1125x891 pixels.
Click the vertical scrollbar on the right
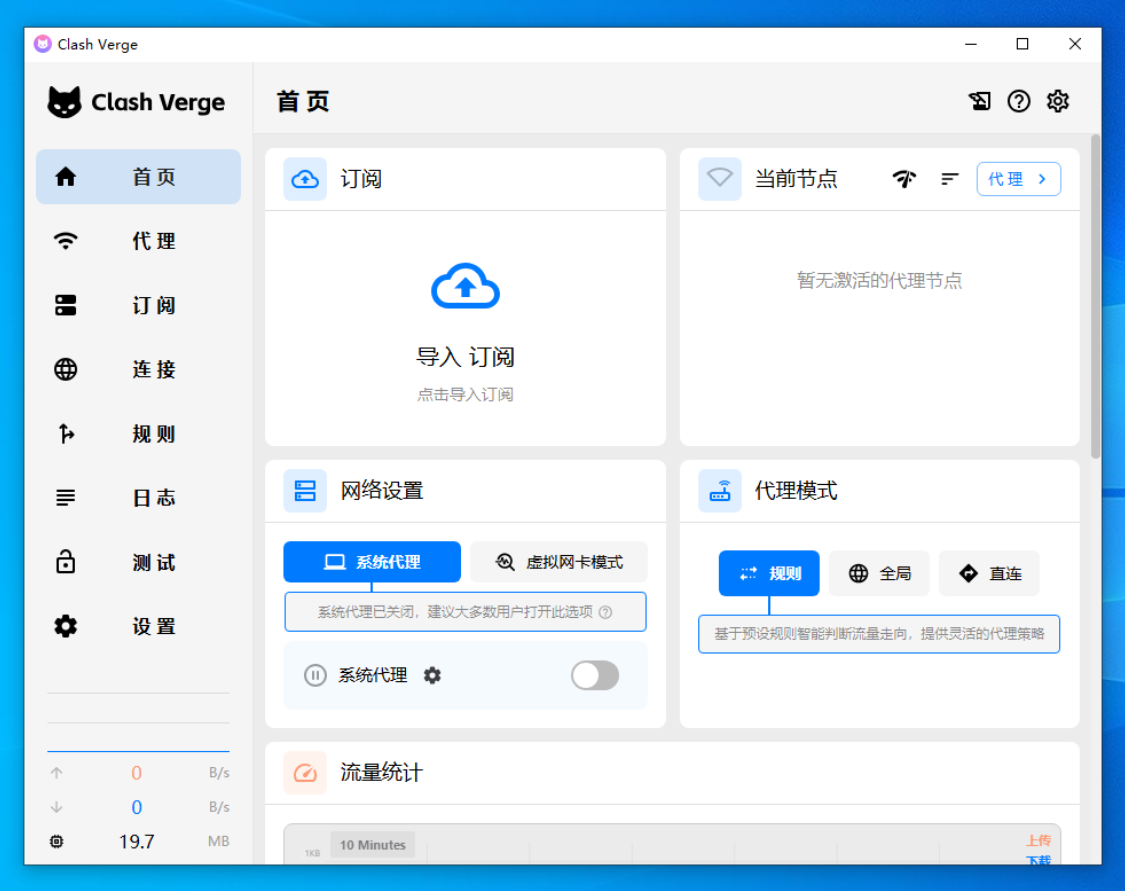pyautogui.click(x=1095, y=300)
